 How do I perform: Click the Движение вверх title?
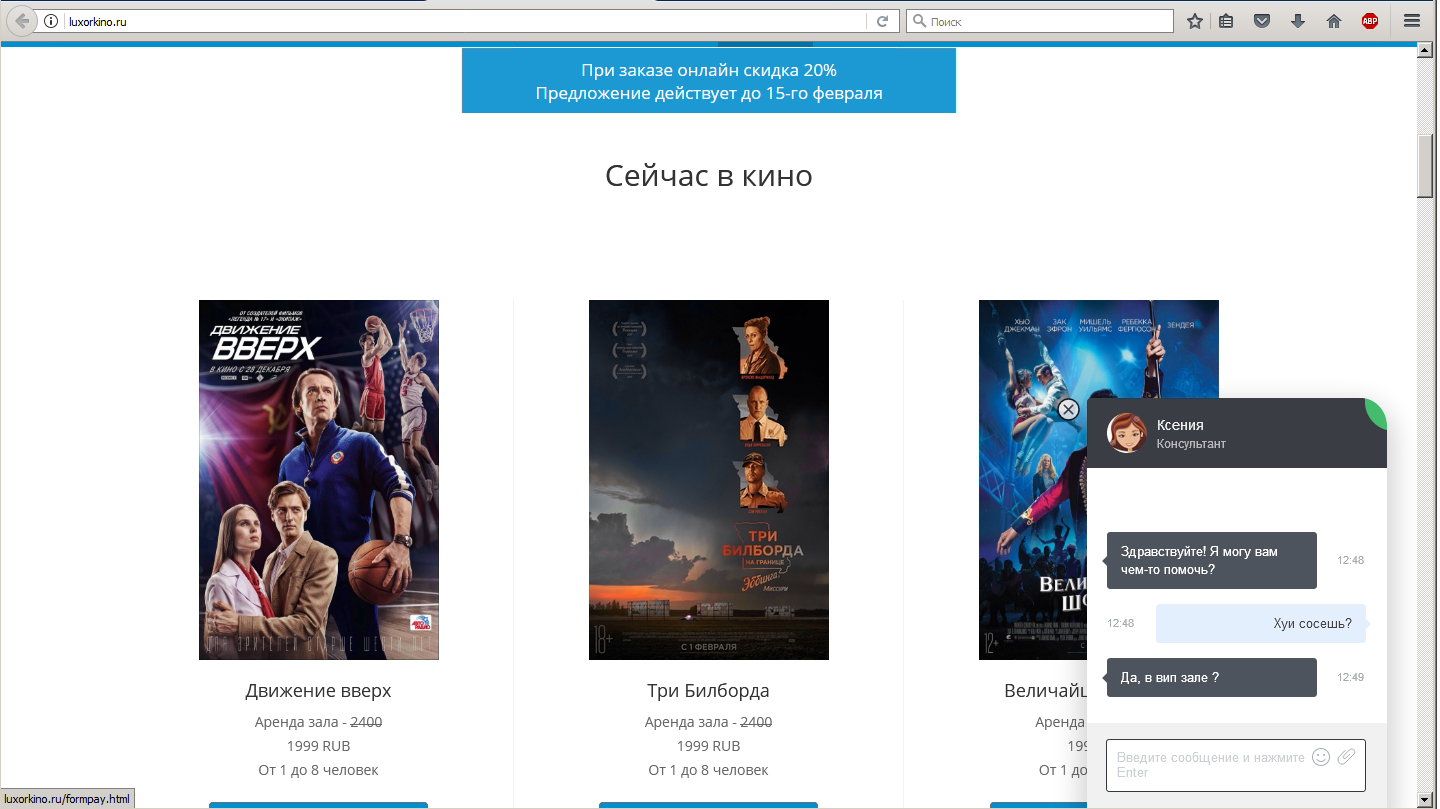point(318,691)
